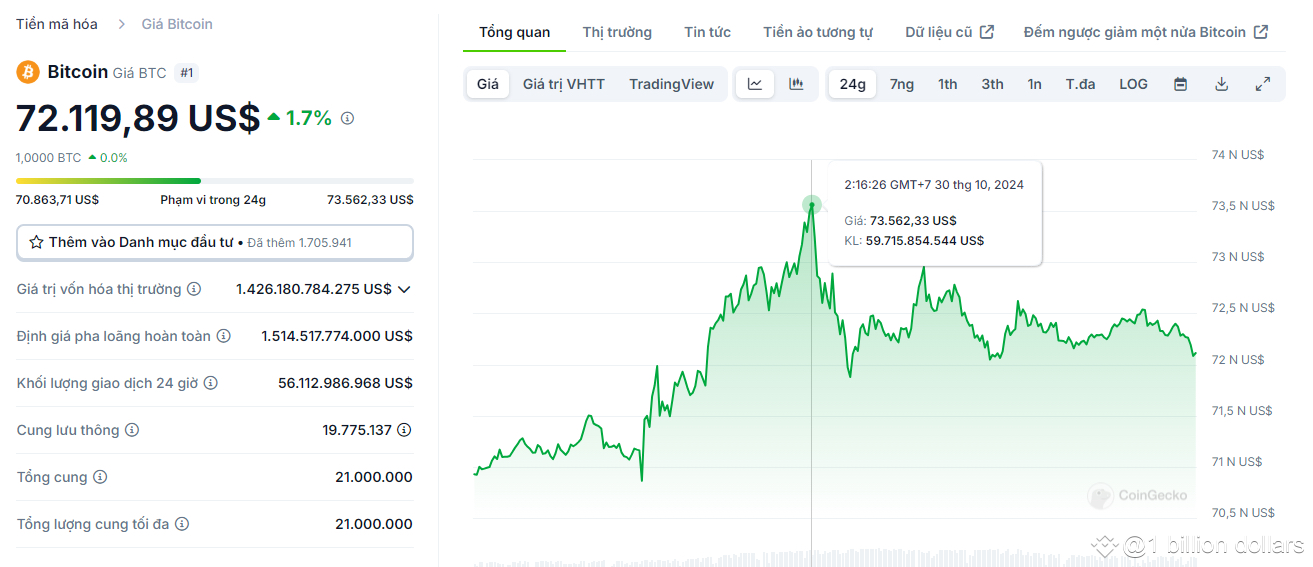Screen dimensions: 1313x567
Task: Open Dữ liệu cũ external link
Action: (x=949, y=32)
